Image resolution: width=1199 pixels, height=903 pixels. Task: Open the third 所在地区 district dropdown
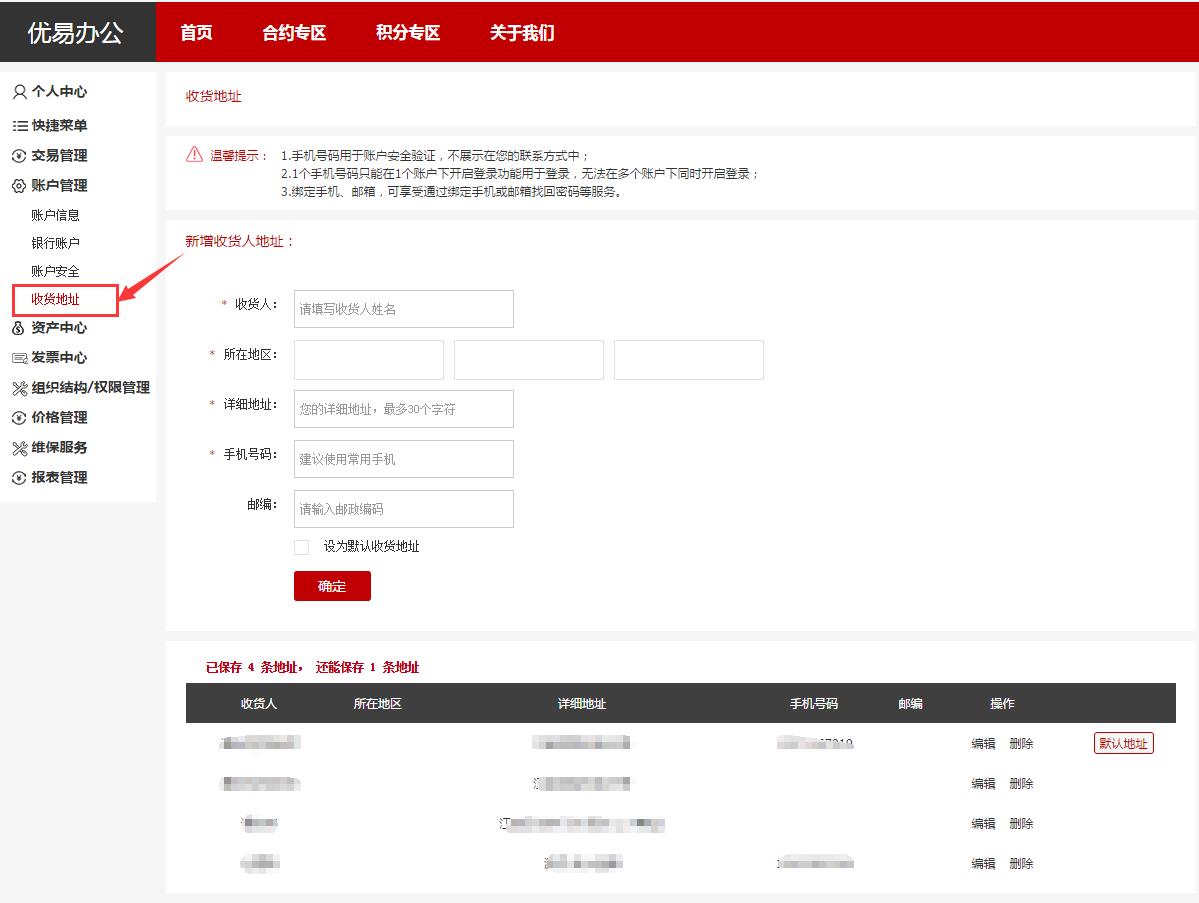[689, 360]
